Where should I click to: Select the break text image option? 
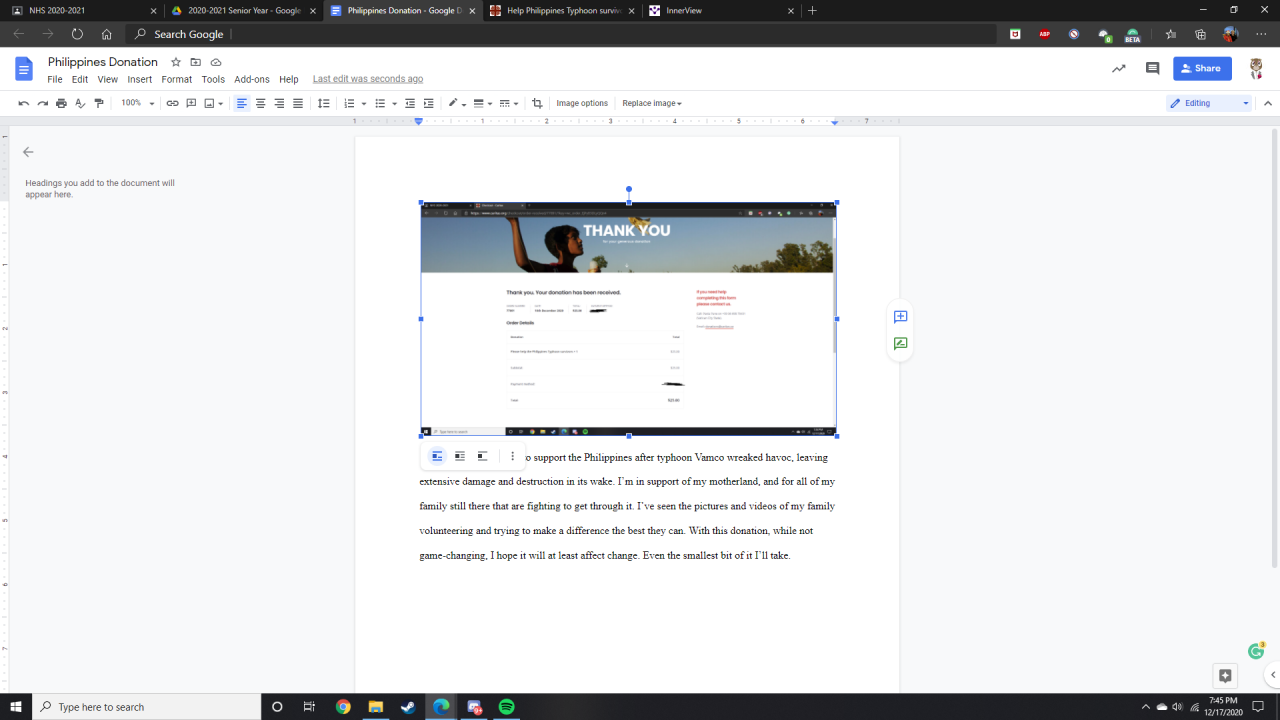(482, 456)
